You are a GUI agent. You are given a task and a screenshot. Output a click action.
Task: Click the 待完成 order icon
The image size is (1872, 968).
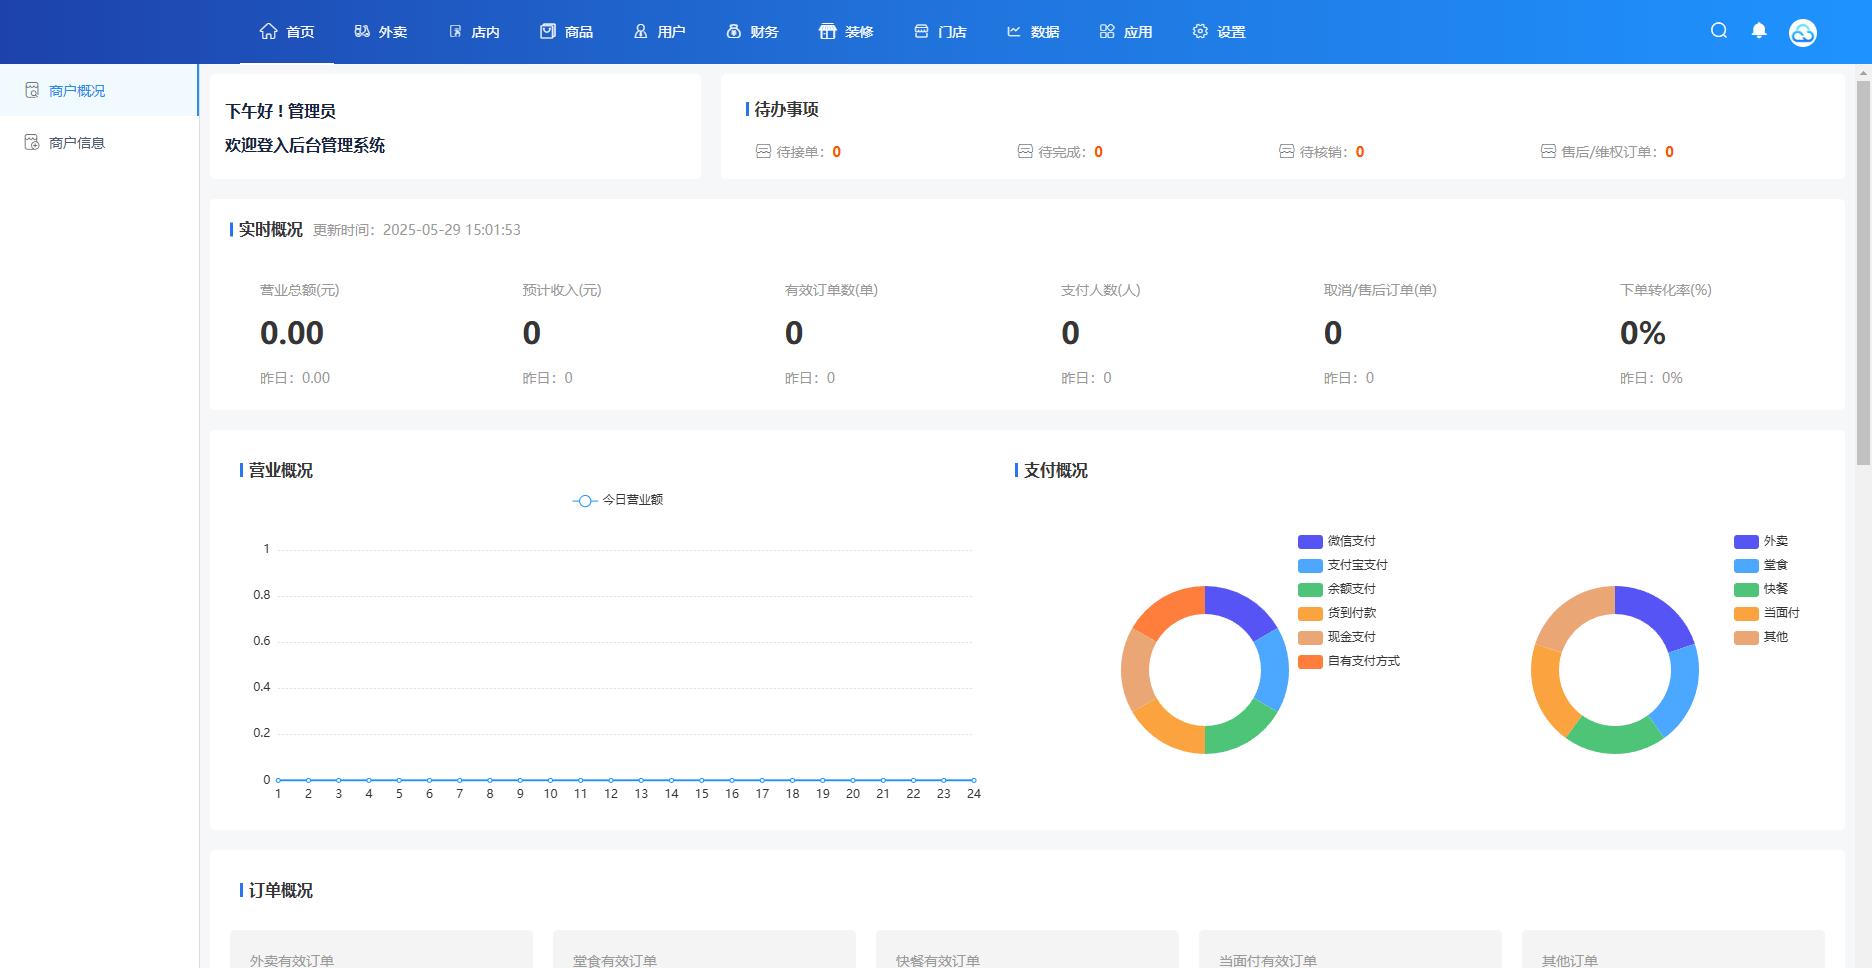click(x=1025, y=152)
